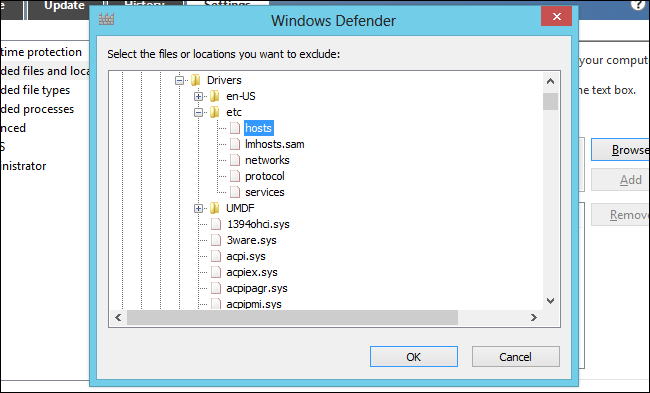This screenshot has height=393, width=650.
Task: Click horizontal scrollbar left arrow
Action: [x=119, y=318]
